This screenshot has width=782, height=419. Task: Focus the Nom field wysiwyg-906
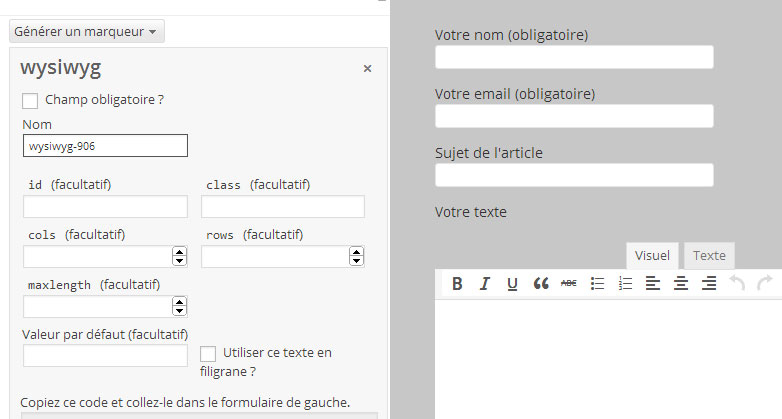pyautogui.click(x=105, y=146)
